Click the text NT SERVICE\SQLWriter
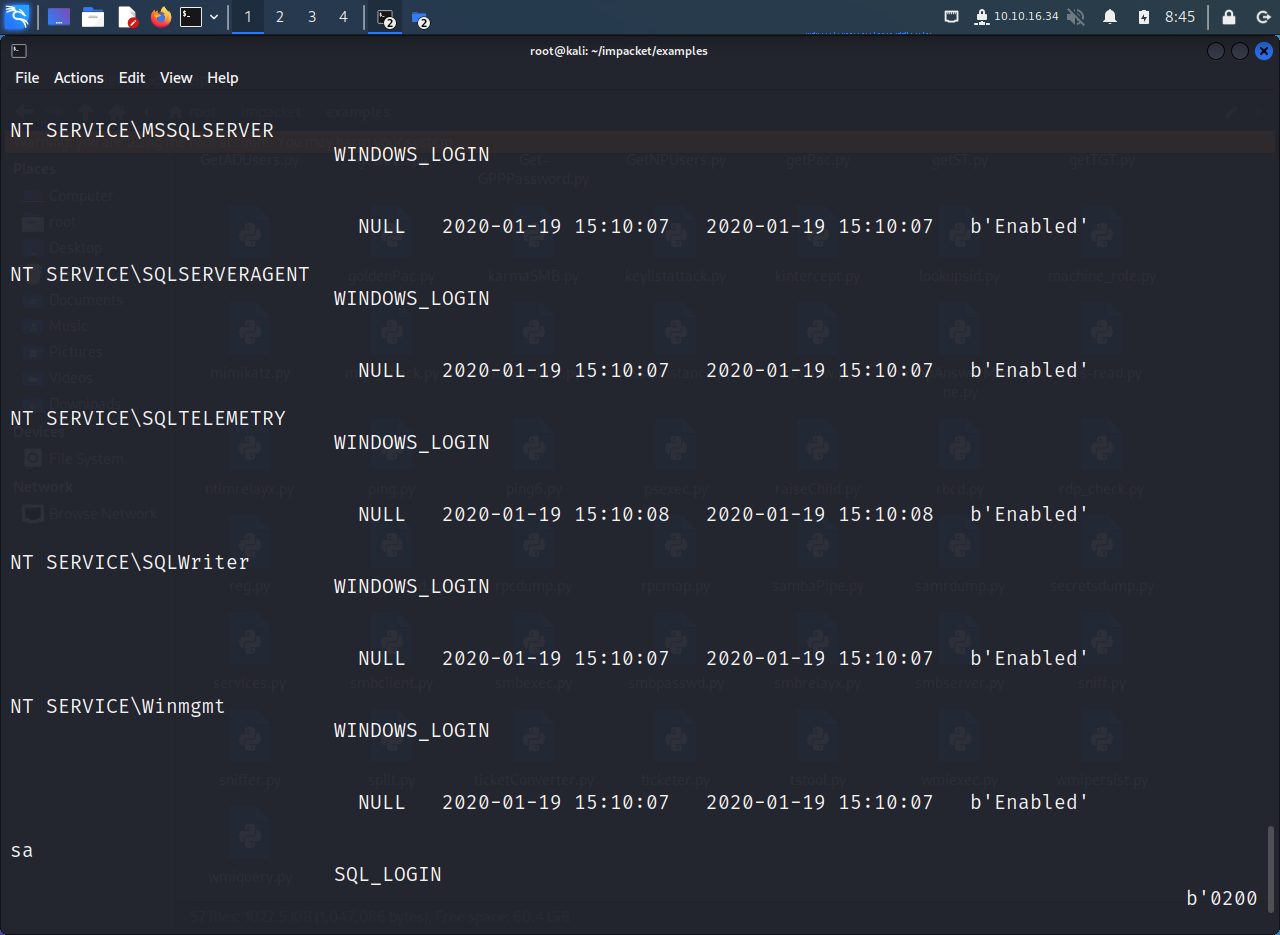Viewport: 1280px width, 935px height. tap(130, 563)
